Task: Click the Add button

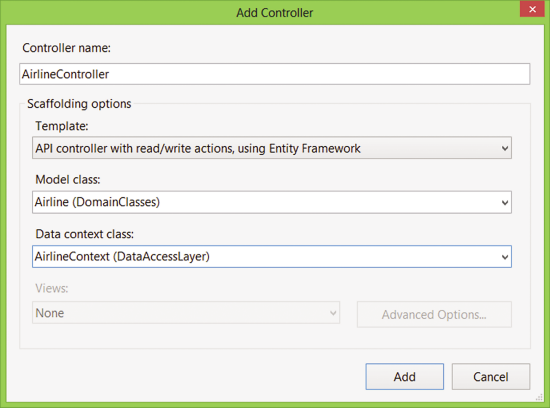Action: point(404,376)
